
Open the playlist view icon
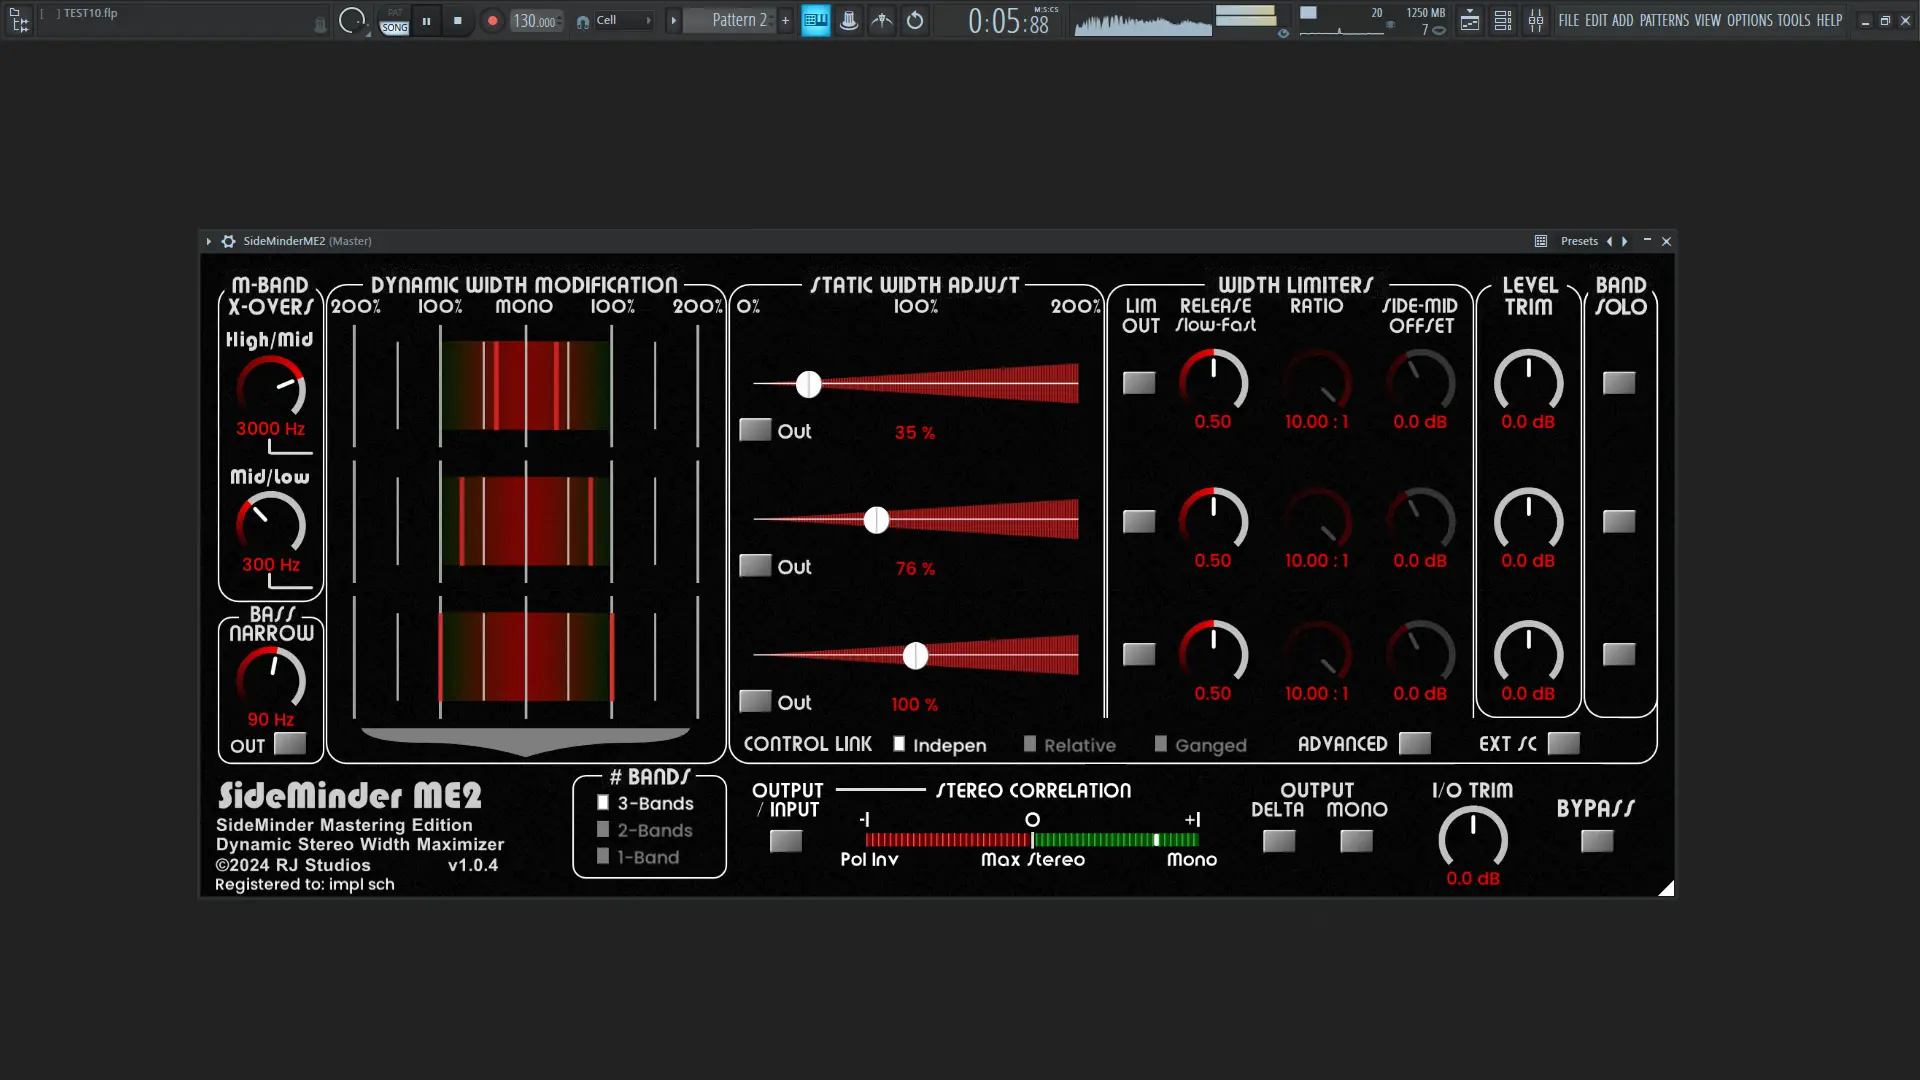pos(1469,20)
